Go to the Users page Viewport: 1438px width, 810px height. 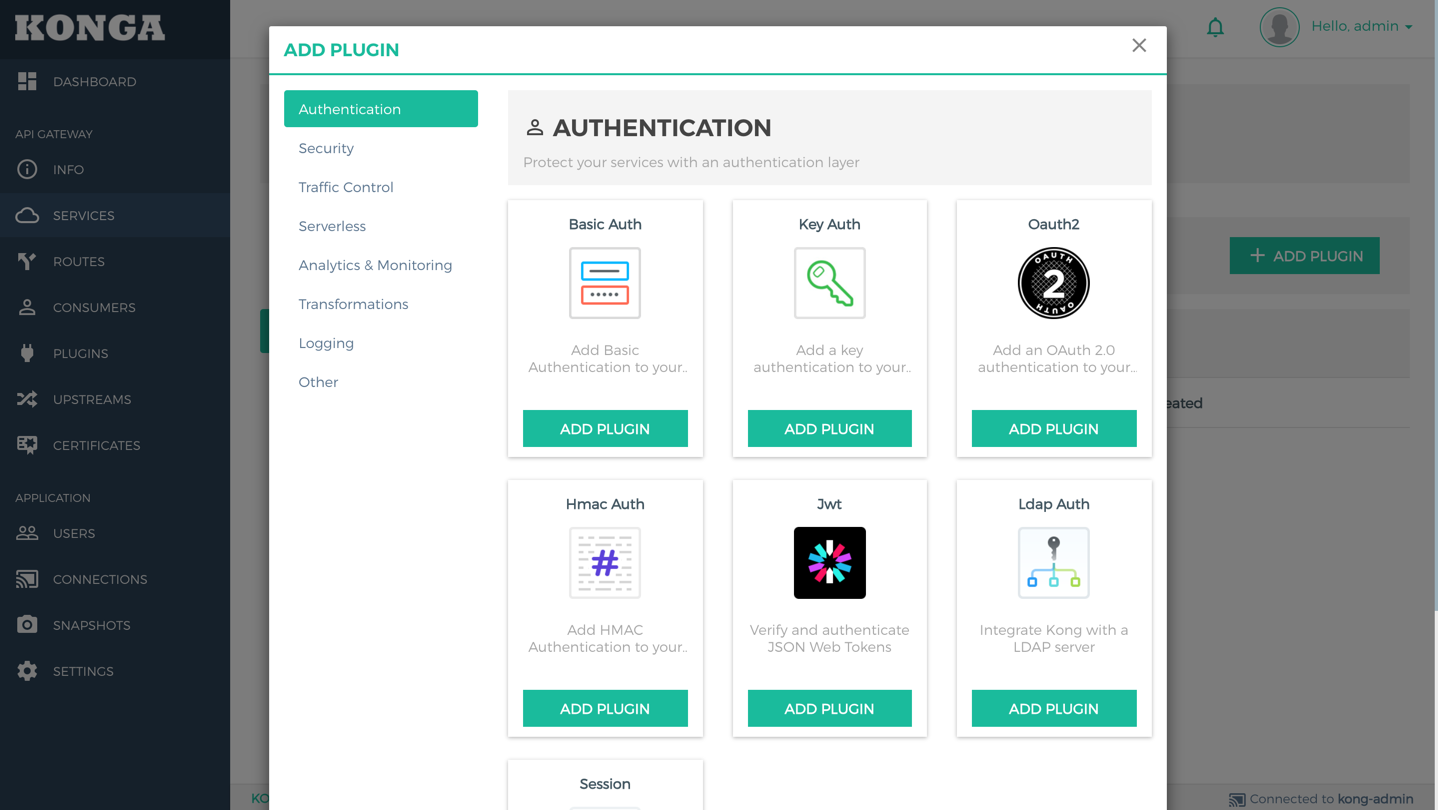click(115, 534)
